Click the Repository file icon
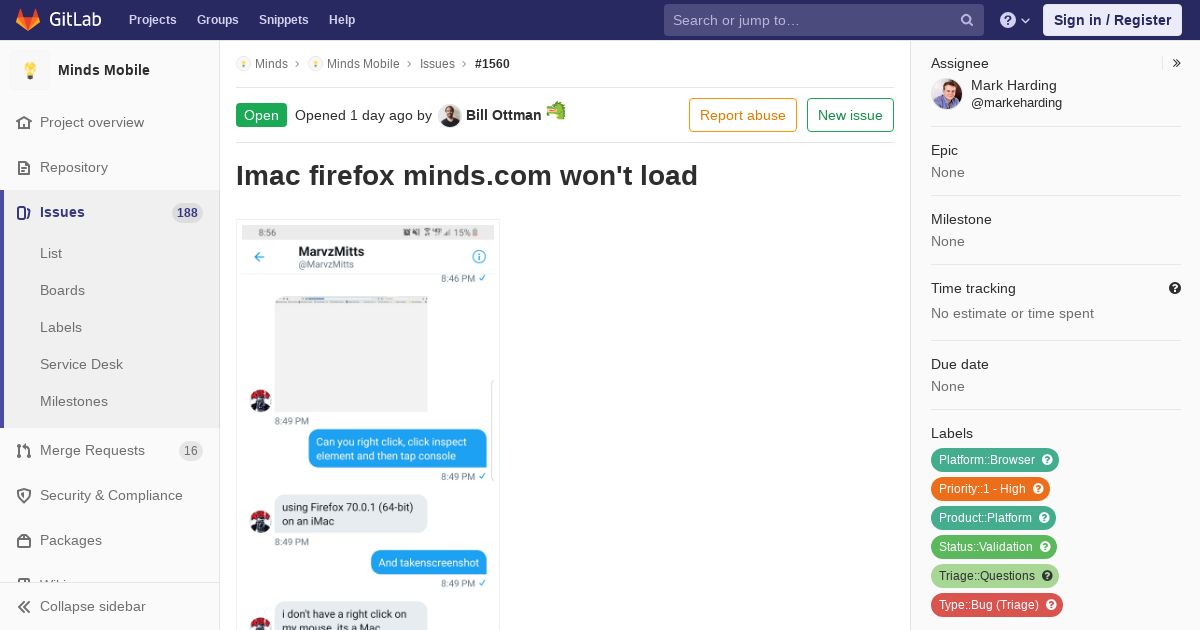Screen dimensions: 1200x630 (24, 167)
